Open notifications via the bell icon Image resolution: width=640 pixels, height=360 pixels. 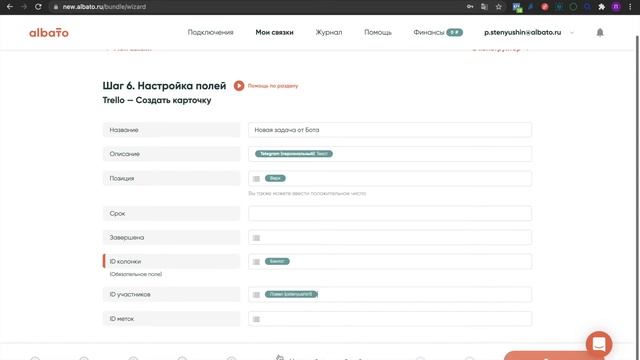pyautogui.click(x=600, y=32)
